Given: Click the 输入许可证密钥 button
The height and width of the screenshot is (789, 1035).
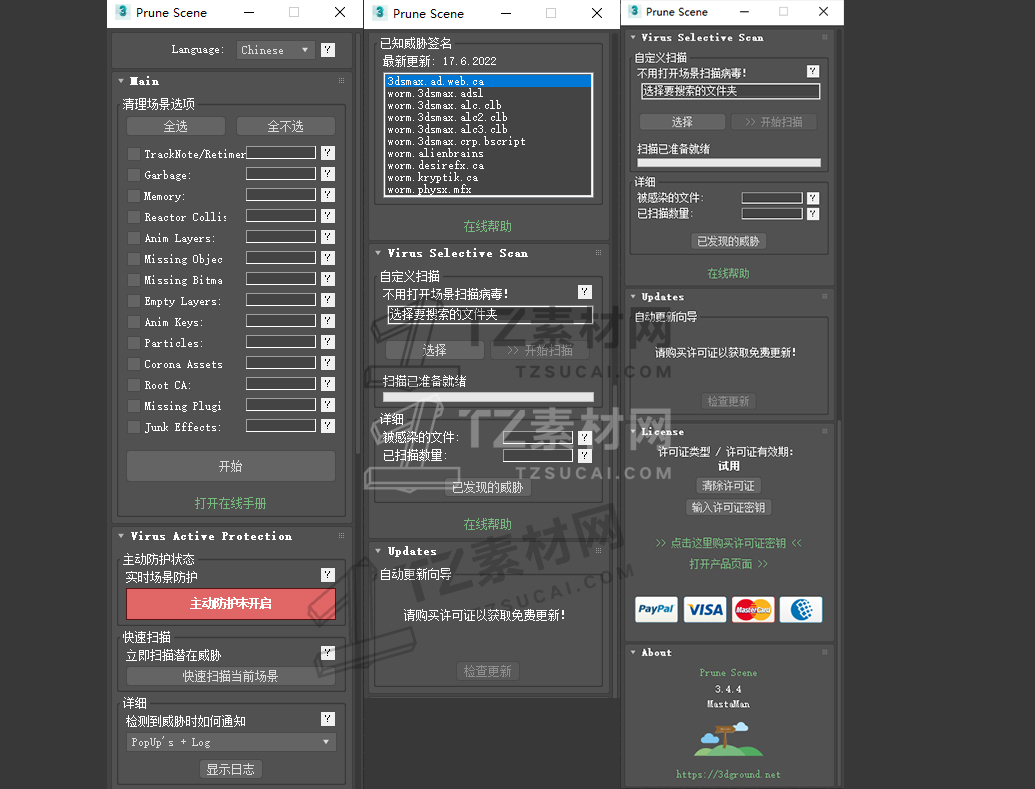Looking at the screenshot, I should pos(728,507).
